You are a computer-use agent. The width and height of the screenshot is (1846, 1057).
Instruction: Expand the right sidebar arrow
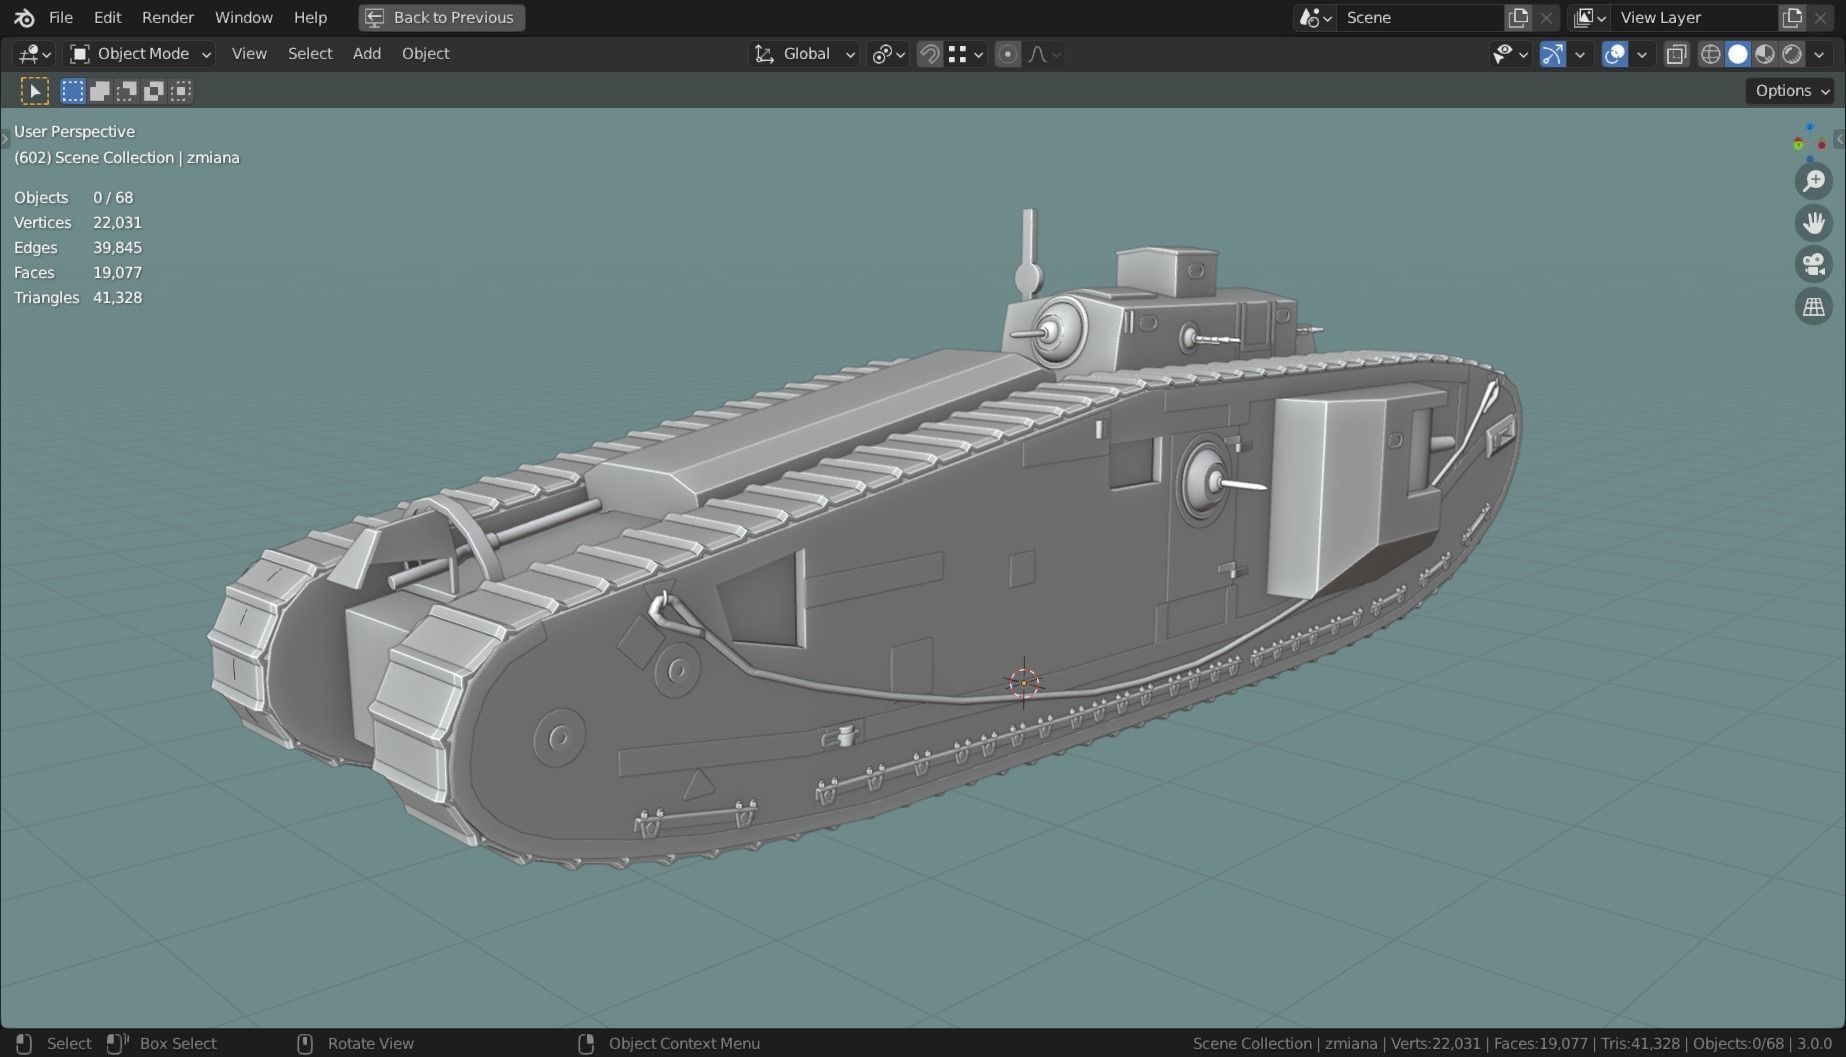(x=1840, y=139)
